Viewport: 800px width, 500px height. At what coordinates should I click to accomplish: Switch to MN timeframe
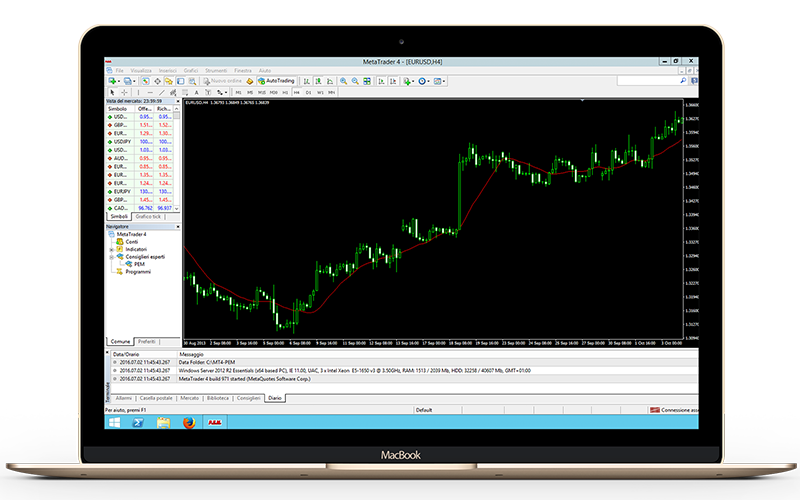coord(332,92)
